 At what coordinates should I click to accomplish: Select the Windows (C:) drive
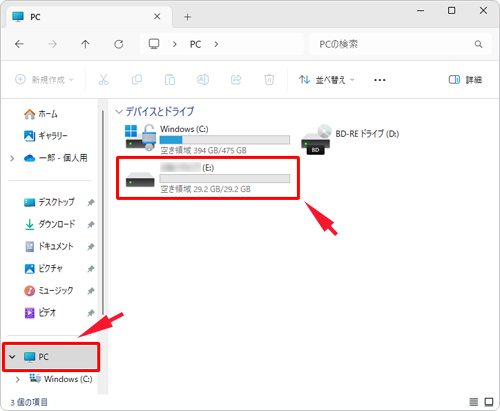(x=207, y=139)
